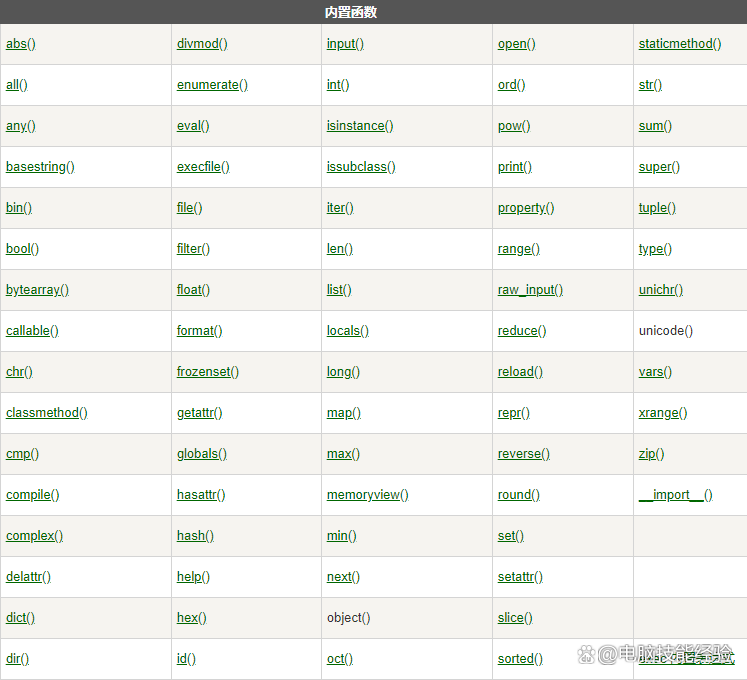The height and width of the screenshot is (680, 747).
Task: Open the divmod() link
Action: [202, 44]
